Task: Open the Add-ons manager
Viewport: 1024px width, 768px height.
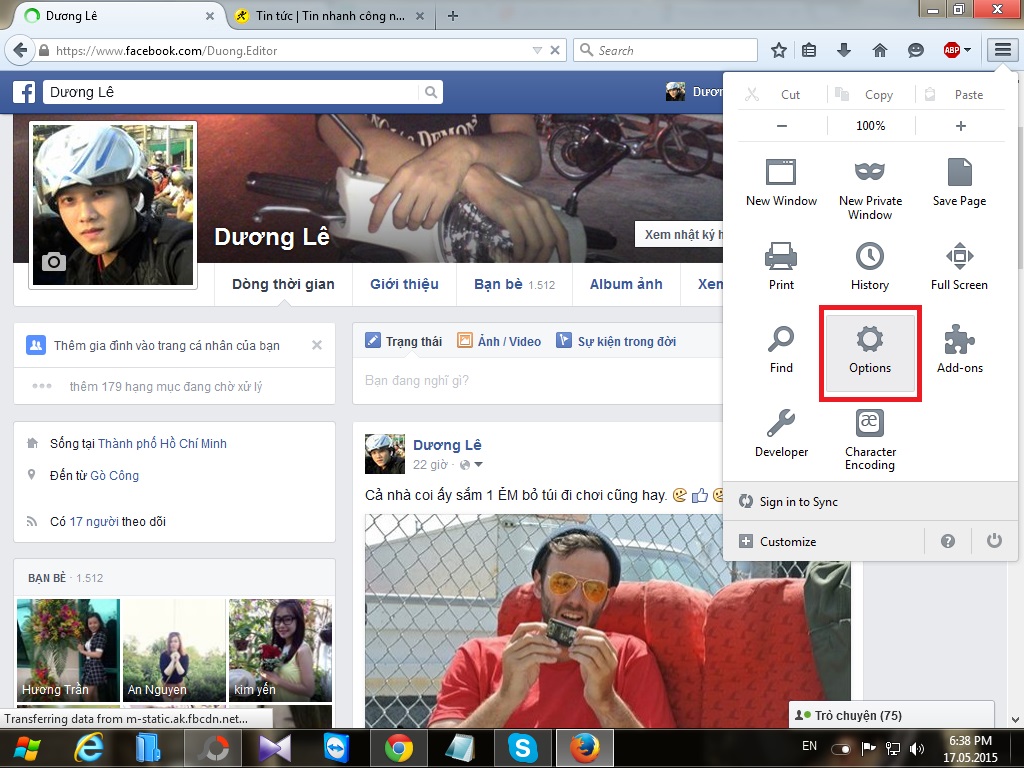Action: [x=959, y=352]
